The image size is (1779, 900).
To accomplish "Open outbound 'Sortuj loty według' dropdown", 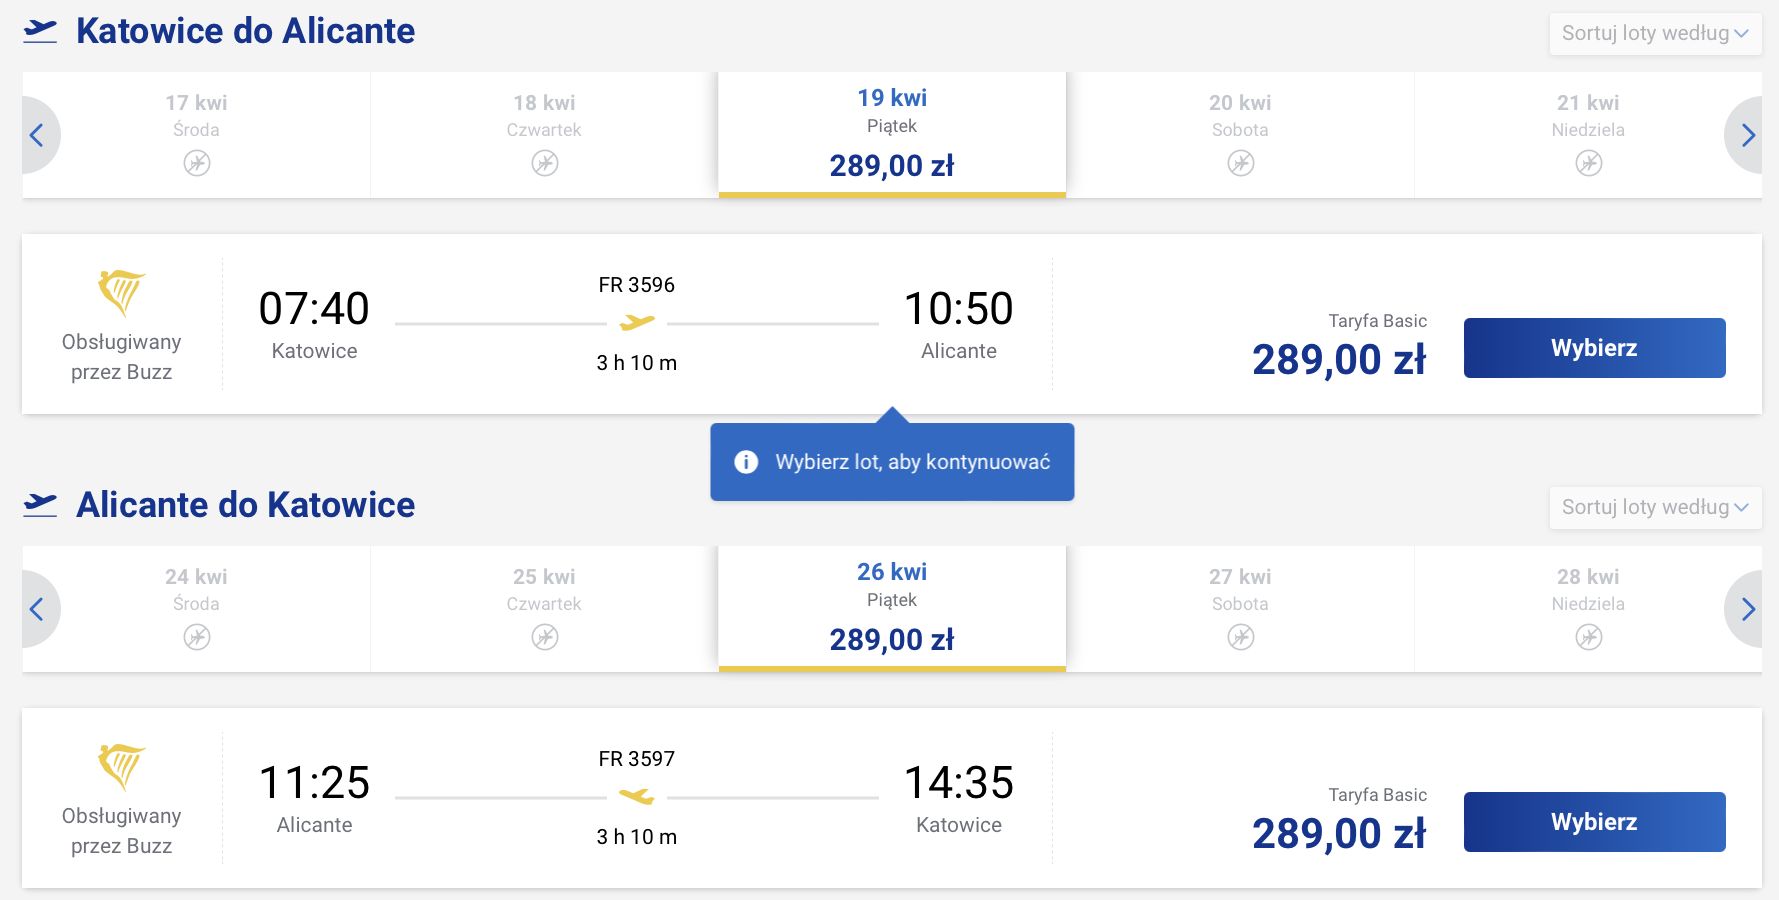I will tap(1654, 33).
